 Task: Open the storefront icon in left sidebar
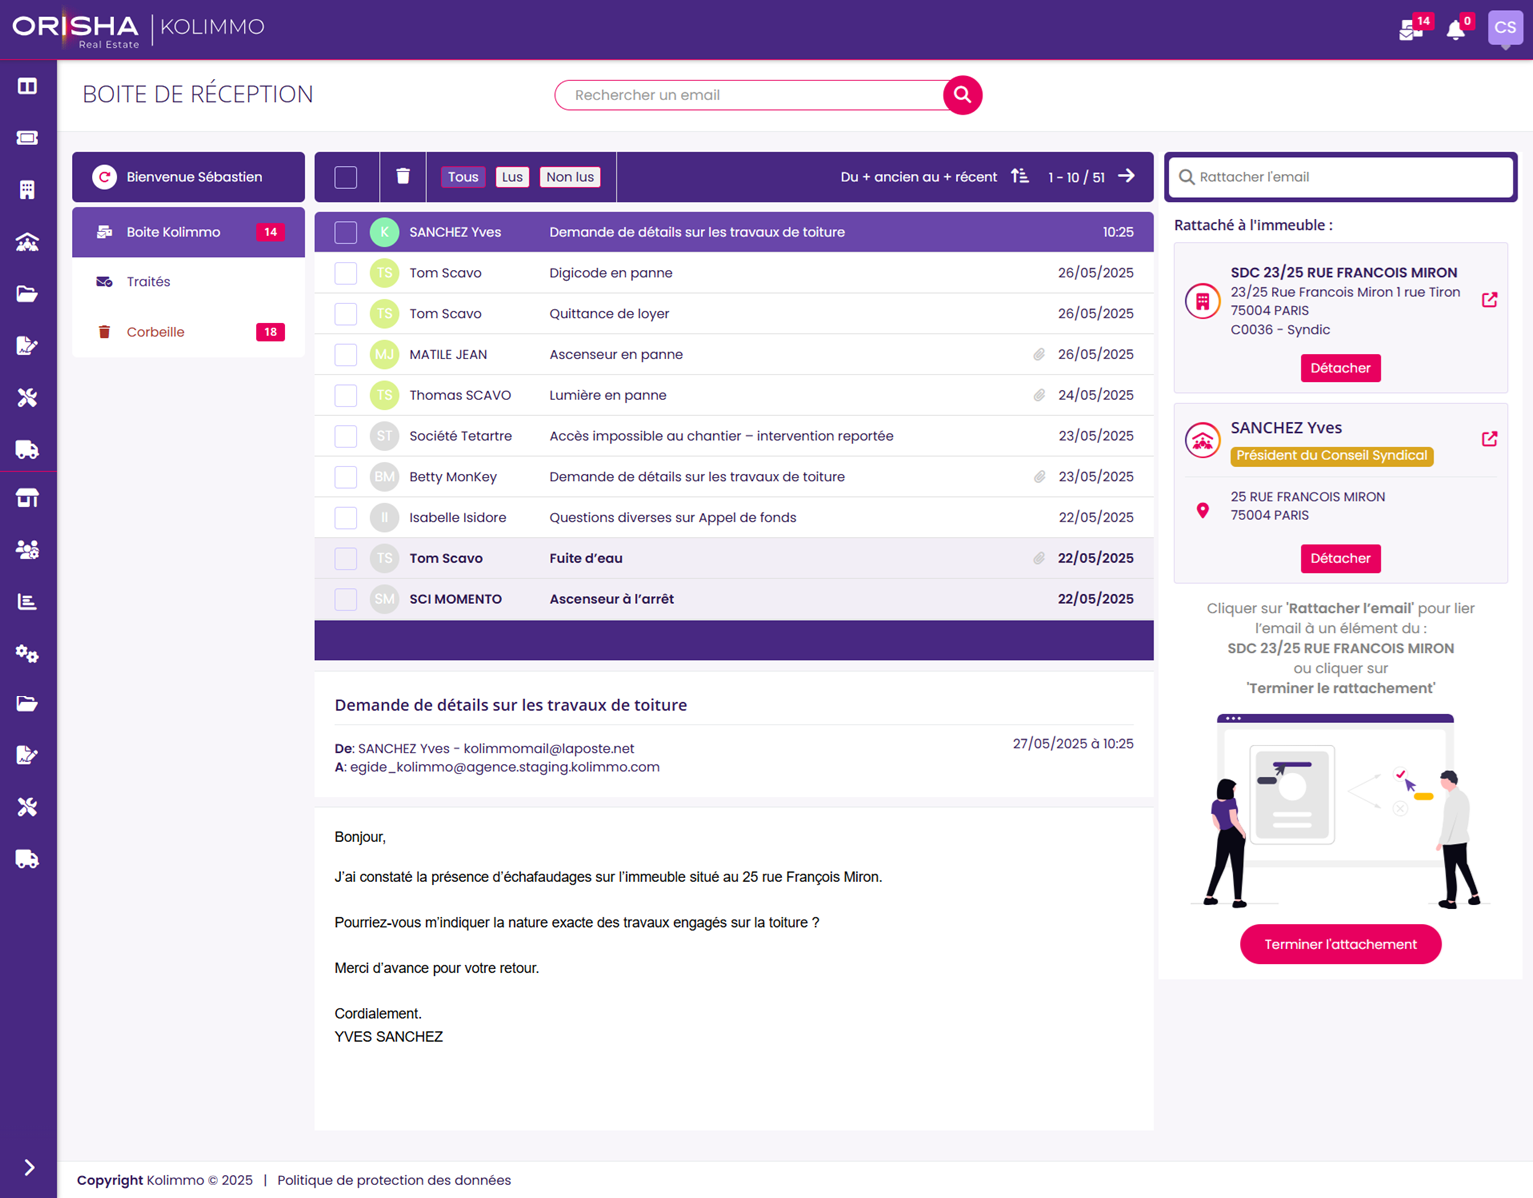(x=27, y=498)
